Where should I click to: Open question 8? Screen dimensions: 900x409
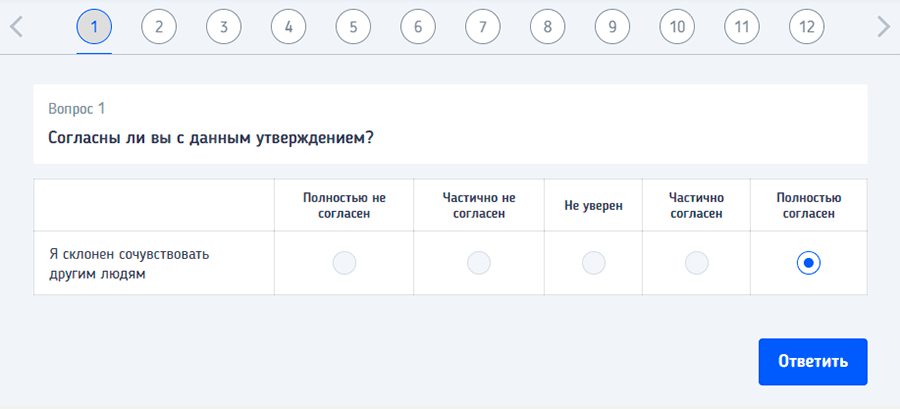547,27
